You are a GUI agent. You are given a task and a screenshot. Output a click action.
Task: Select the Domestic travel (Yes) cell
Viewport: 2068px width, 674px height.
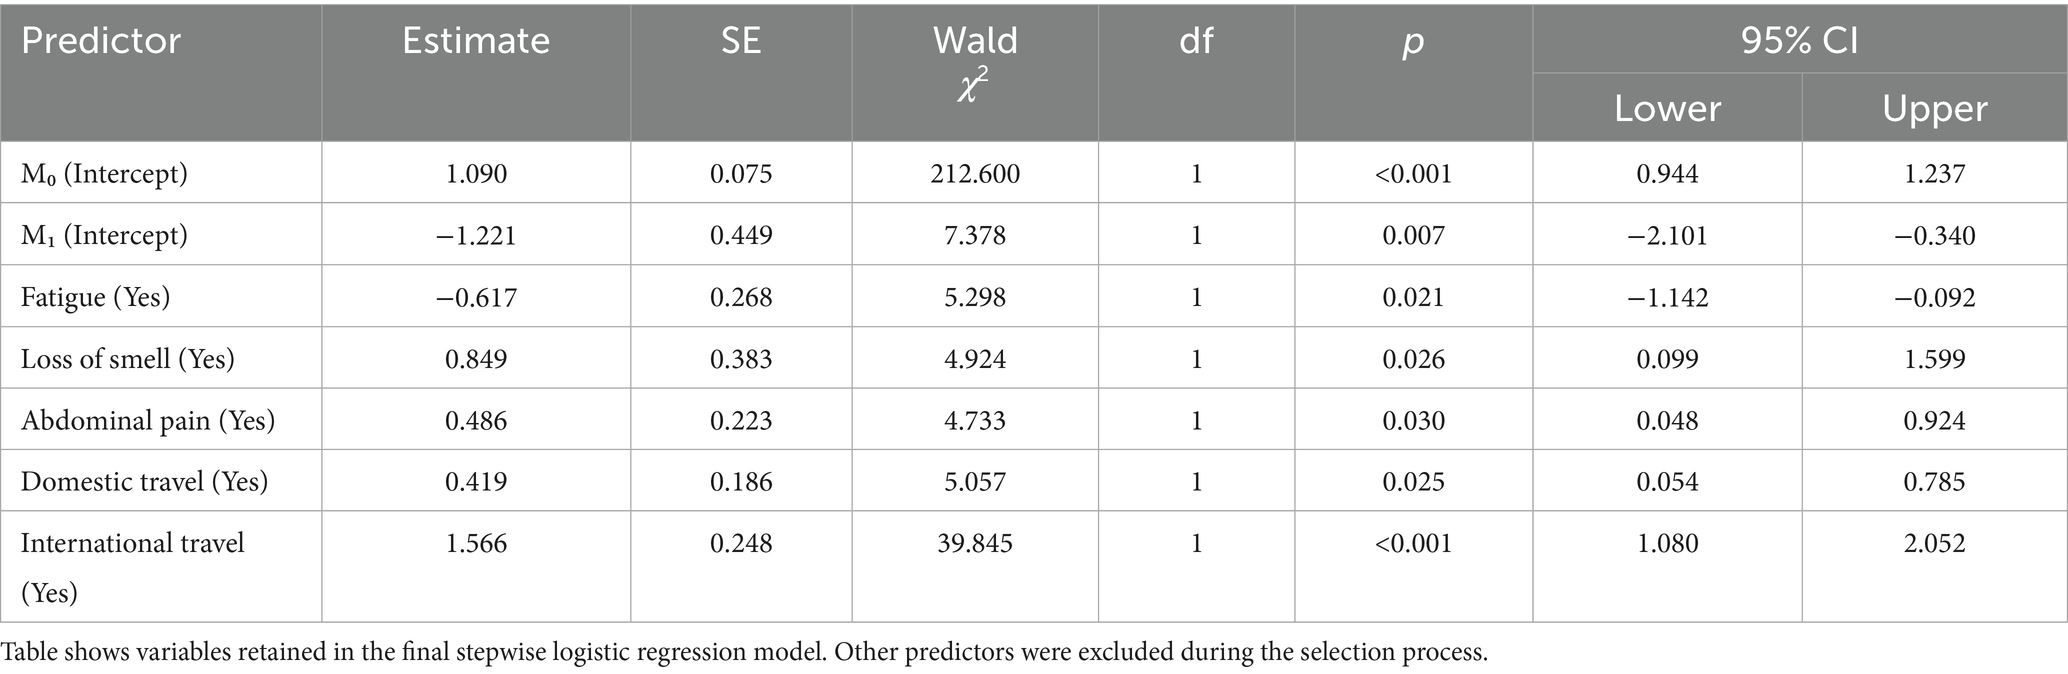[x=144, y=482]
